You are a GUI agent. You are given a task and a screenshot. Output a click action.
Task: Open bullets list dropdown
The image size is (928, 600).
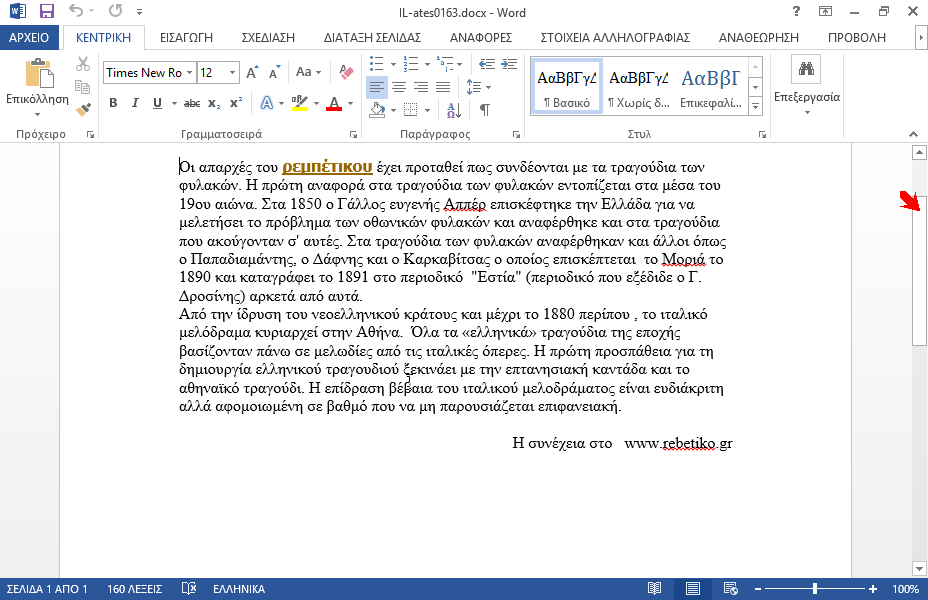pos(393,64)
